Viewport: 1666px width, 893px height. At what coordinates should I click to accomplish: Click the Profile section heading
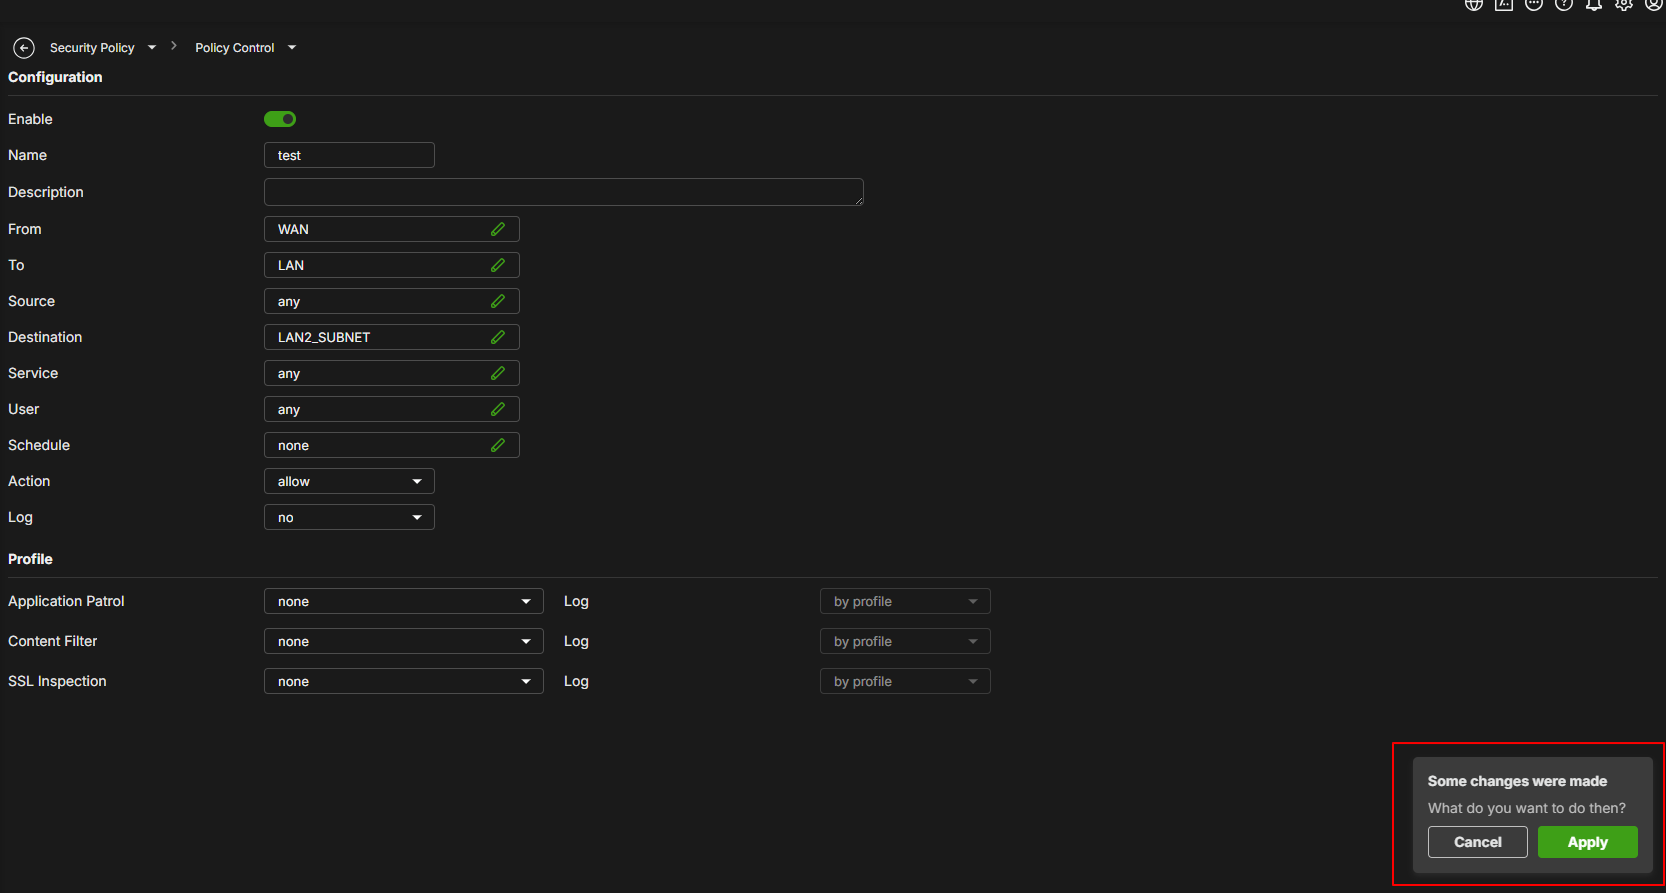click(x=30, y=559)
